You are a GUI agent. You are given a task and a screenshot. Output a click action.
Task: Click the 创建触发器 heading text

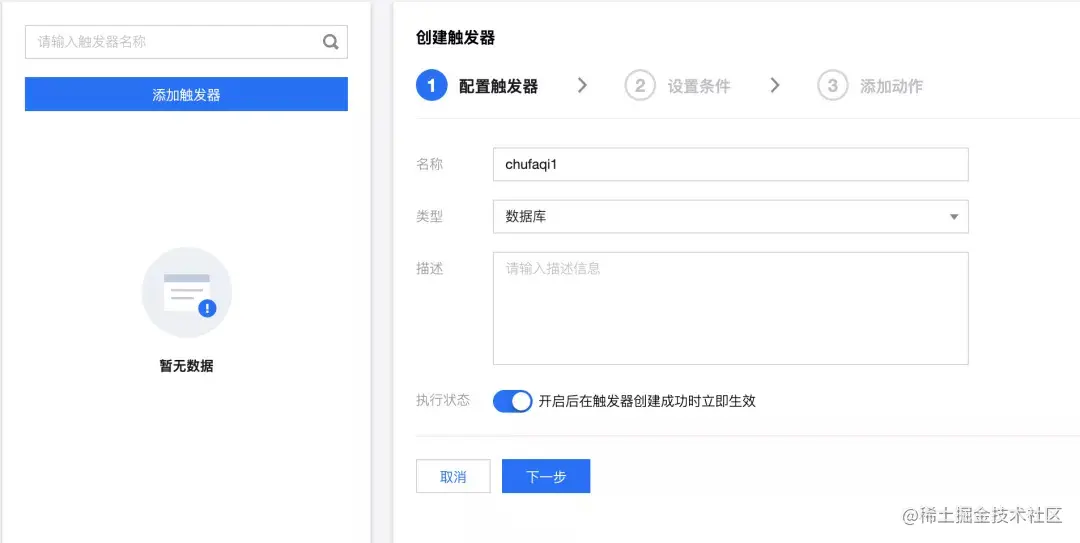point(455,38)
